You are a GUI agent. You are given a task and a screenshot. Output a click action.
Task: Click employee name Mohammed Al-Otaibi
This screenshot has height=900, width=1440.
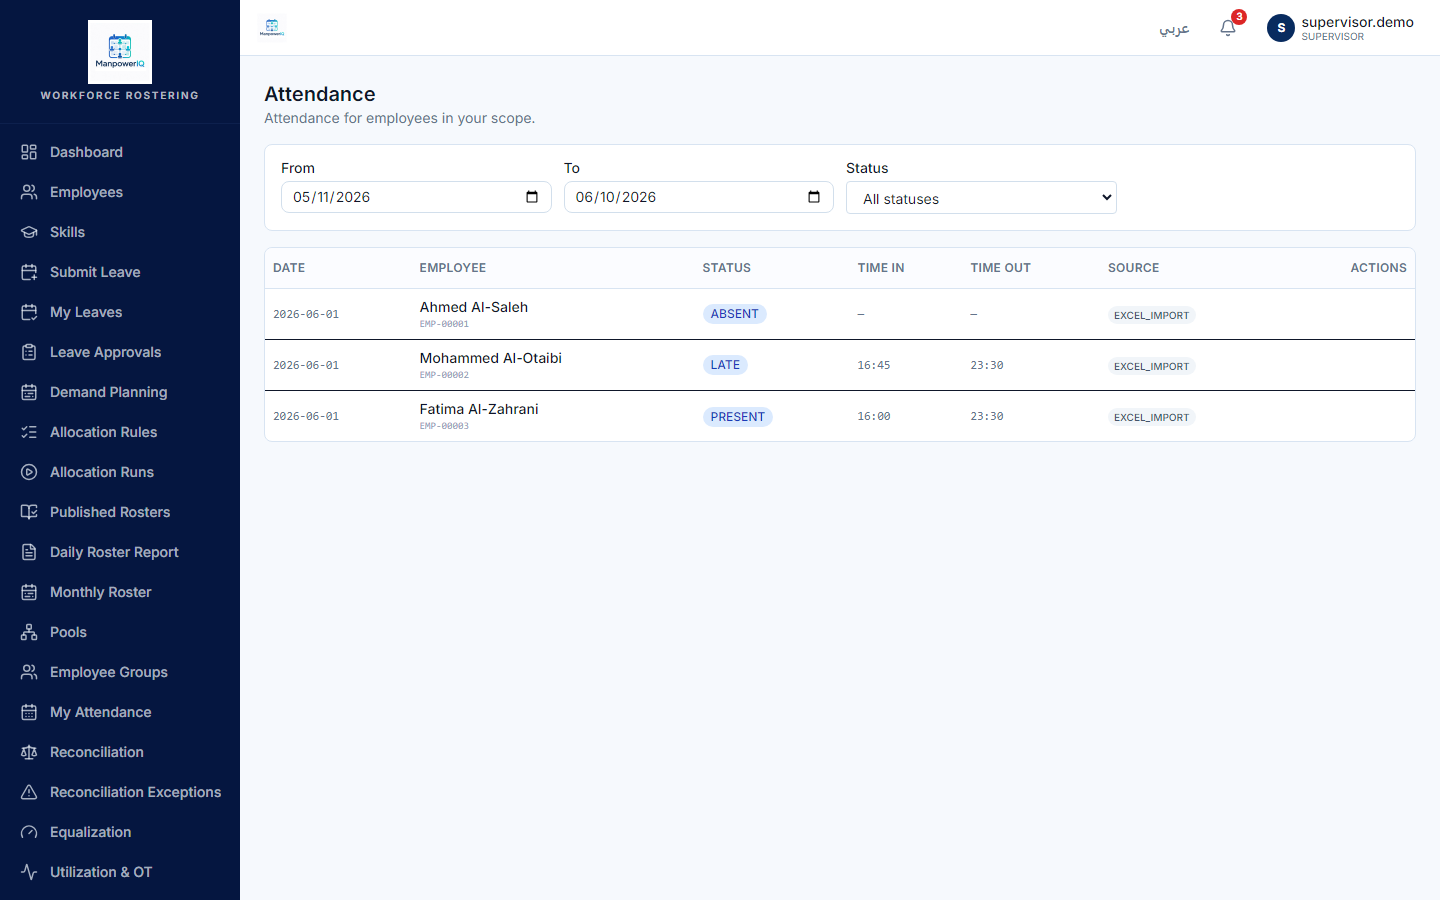(491, 358)
